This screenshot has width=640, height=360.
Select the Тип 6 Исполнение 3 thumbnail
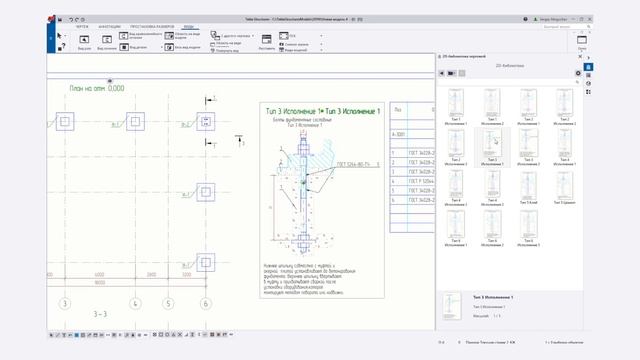528,228
